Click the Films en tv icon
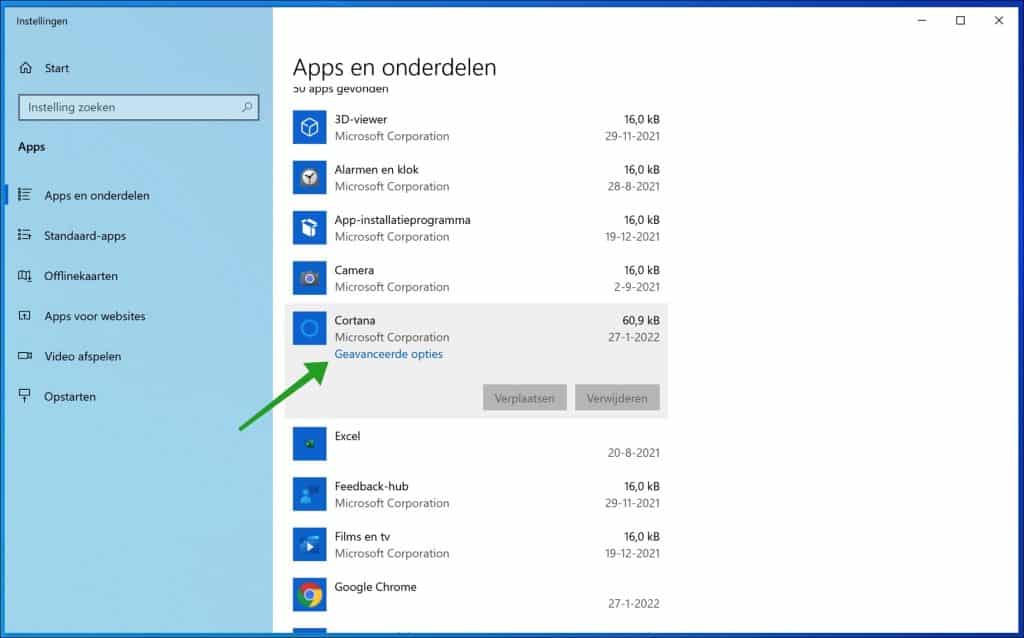The height and width of the screenshot is (638, 1024). tap(310, 544)
